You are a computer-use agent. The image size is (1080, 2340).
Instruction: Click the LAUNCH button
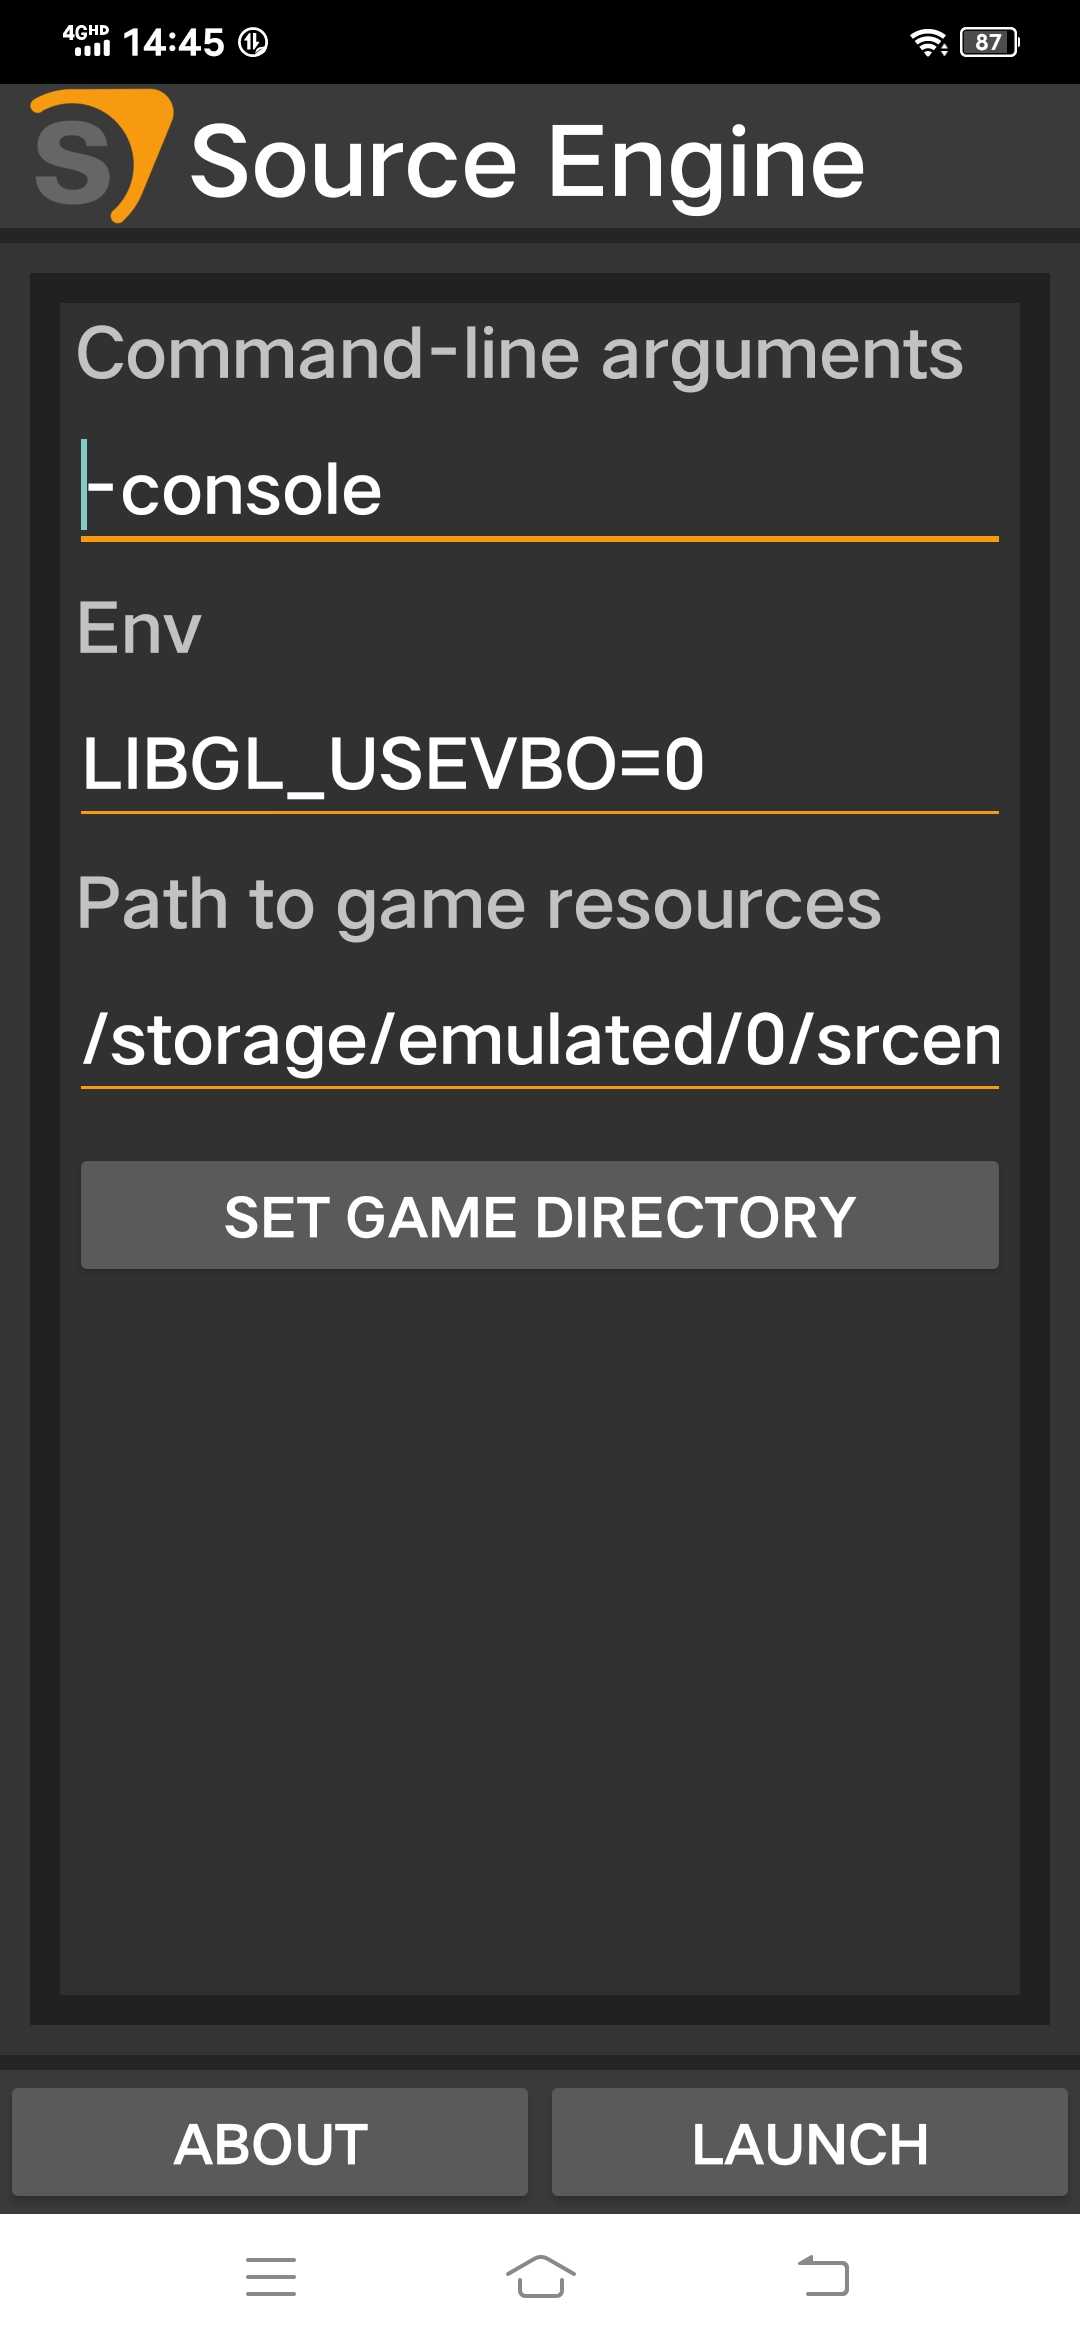[810, 2142]
